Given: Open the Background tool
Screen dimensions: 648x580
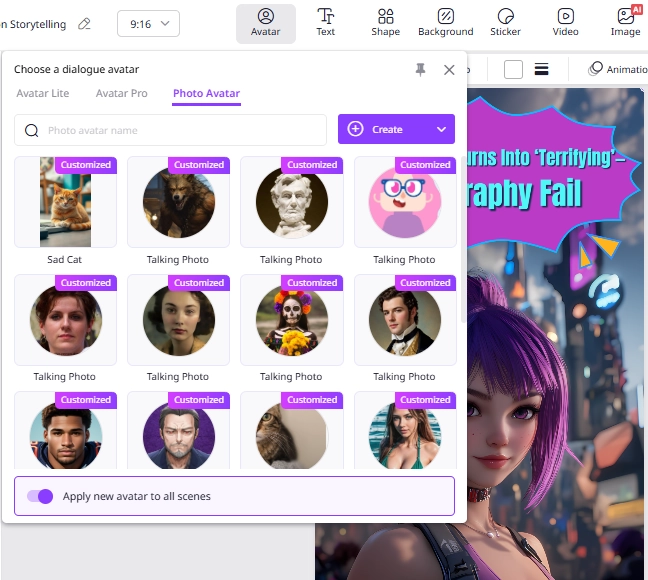Looking at the screenshot, I should click(445, 23).
